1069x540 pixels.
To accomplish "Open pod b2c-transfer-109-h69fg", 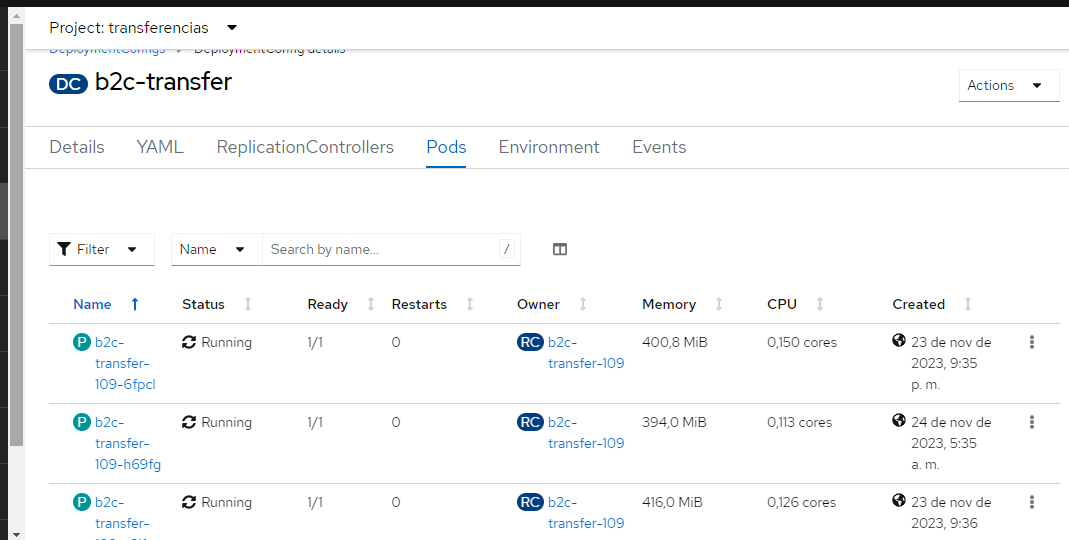I will [x=128, y=443].
